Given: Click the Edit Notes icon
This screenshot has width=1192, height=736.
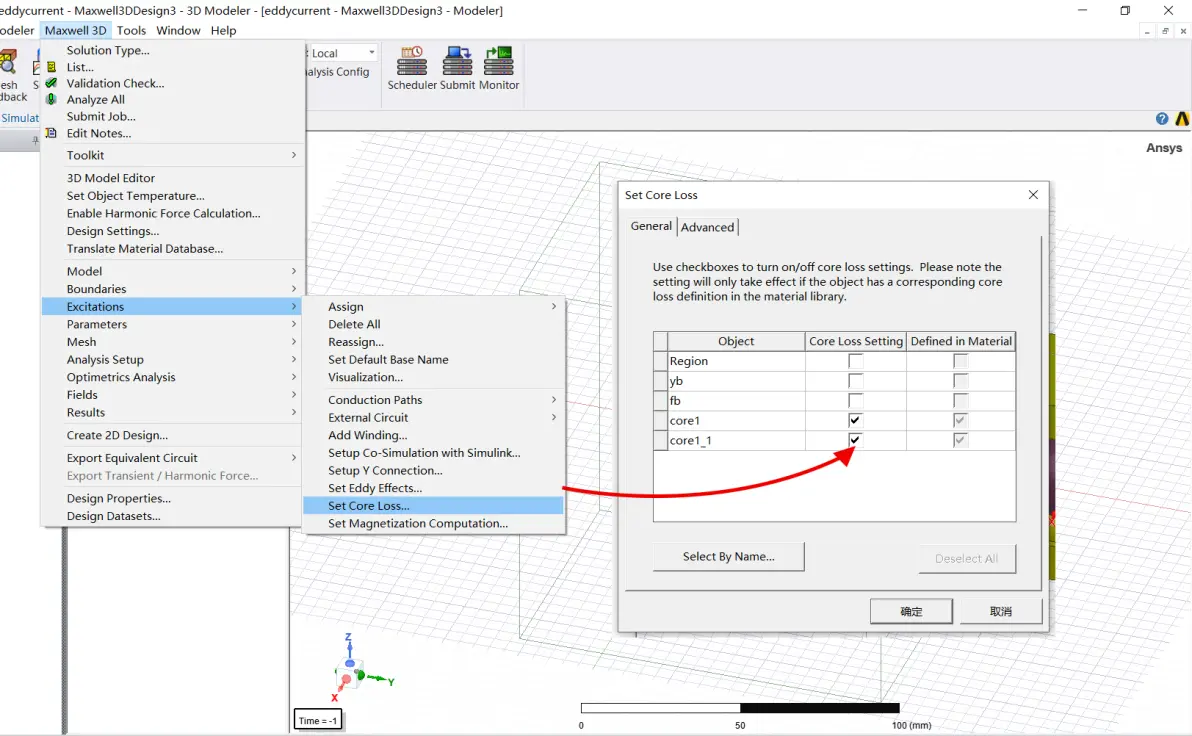Looking at the screenshot, I should (51, 133).
